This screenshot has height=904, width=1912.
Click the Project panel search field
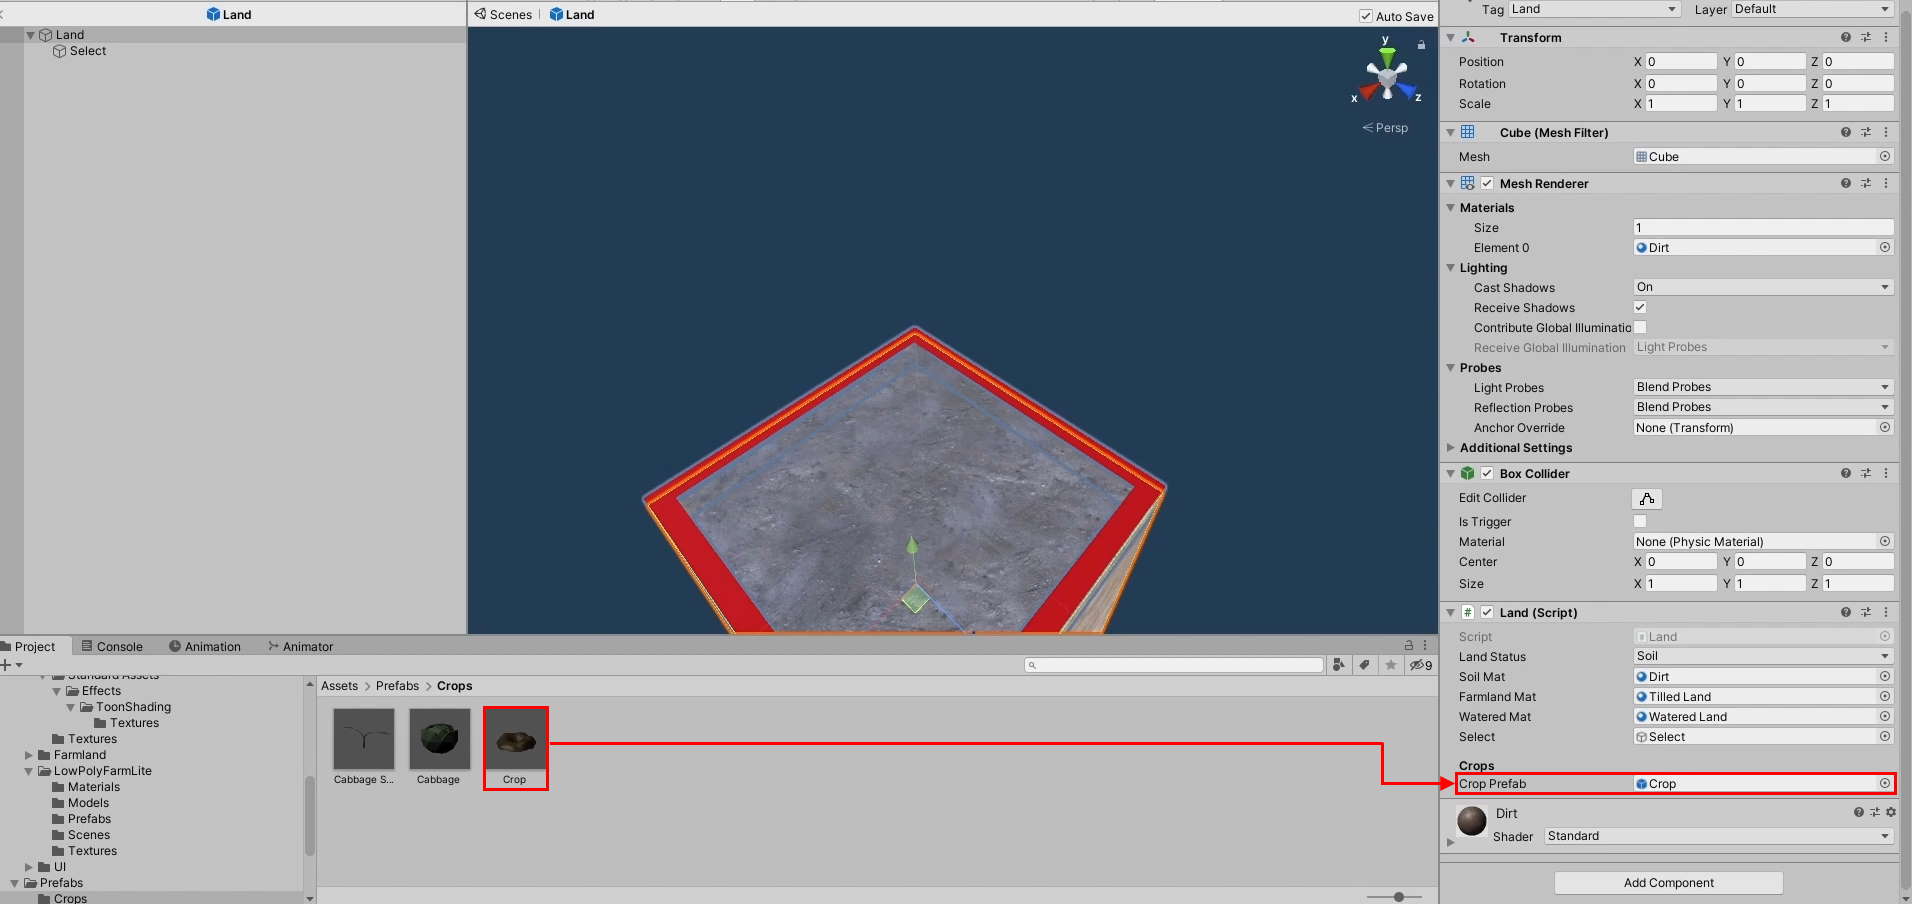click(1175, 664)
